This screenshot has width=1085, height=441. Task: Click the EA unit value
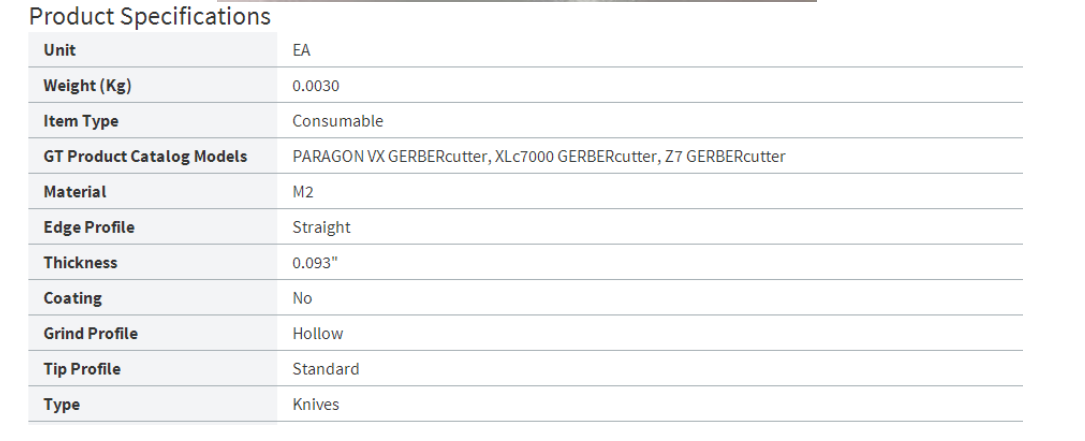[302, 50]
